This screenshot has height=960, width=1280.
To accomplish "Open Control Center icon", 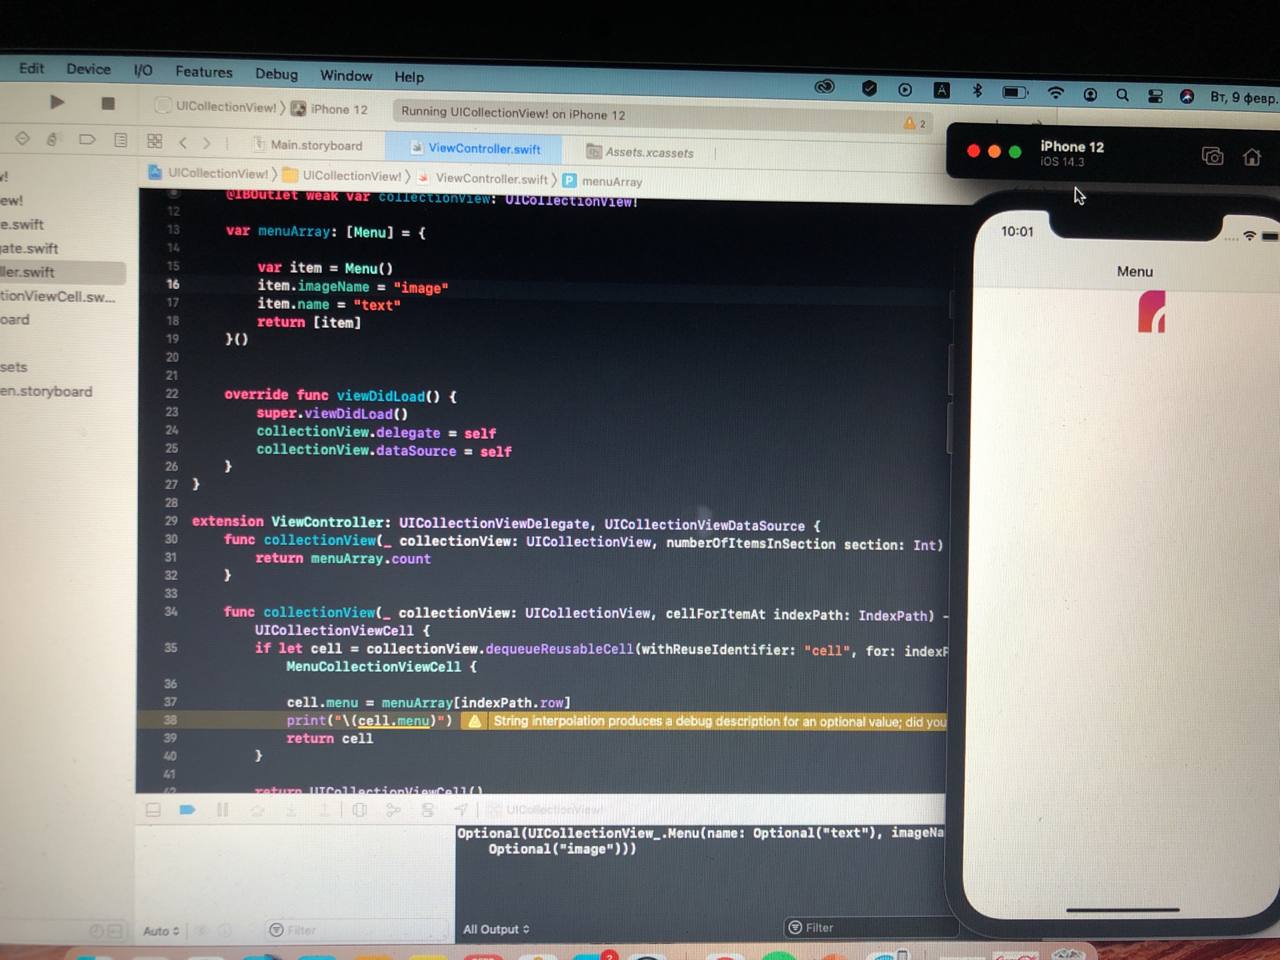I will (x=1155, y=96).
